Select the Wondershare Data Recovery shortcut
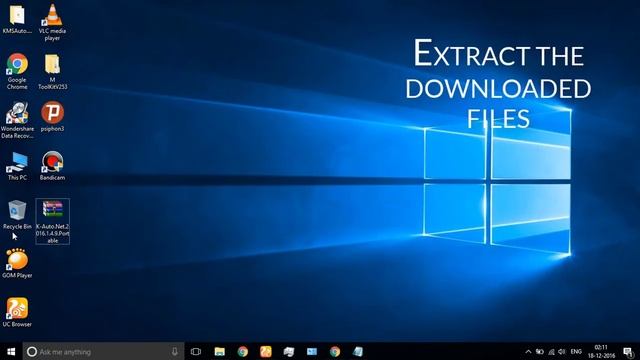Image resolution: width=640 pixels, height=360 pixels. [17, 120]
